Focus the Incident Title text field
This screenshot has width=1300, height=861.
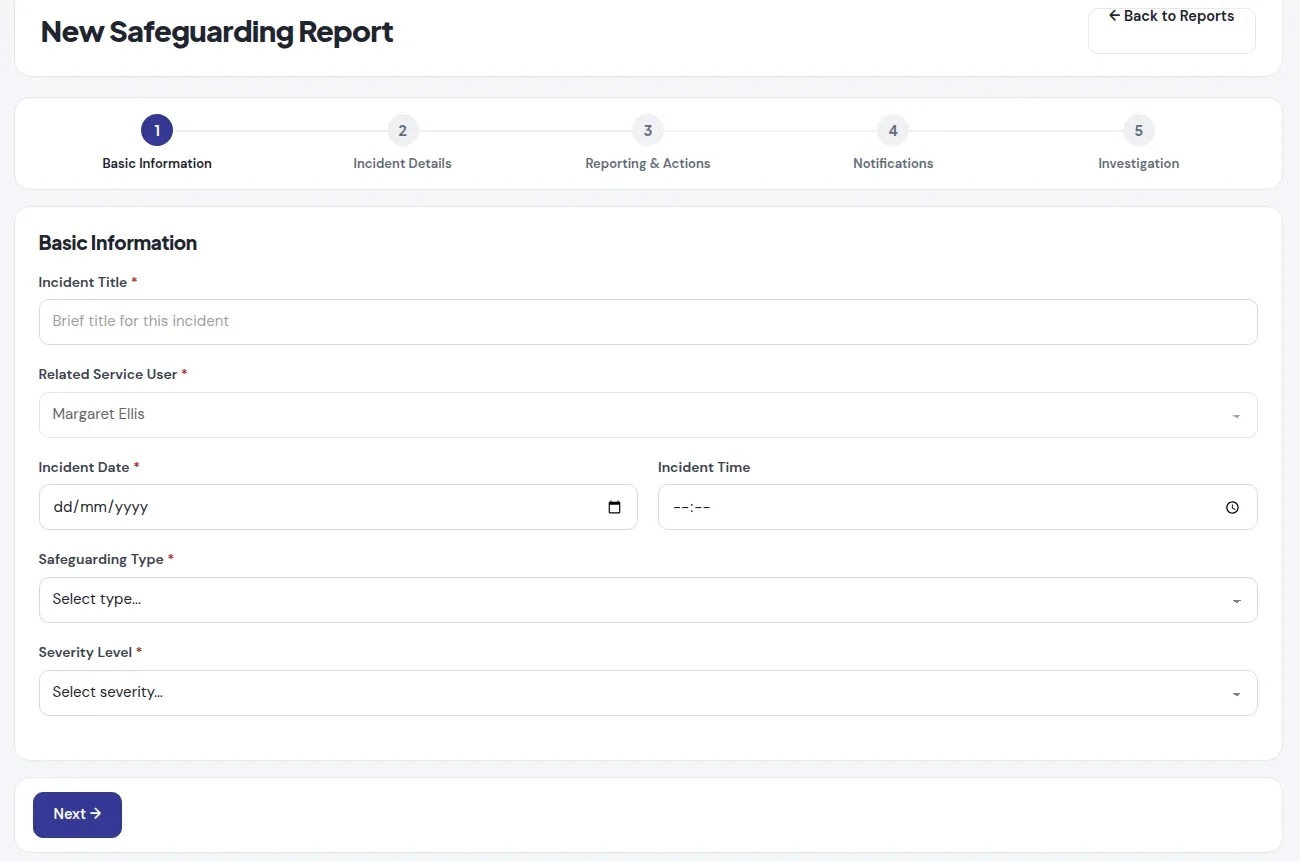pyautogui.click(x=648, y=322)
